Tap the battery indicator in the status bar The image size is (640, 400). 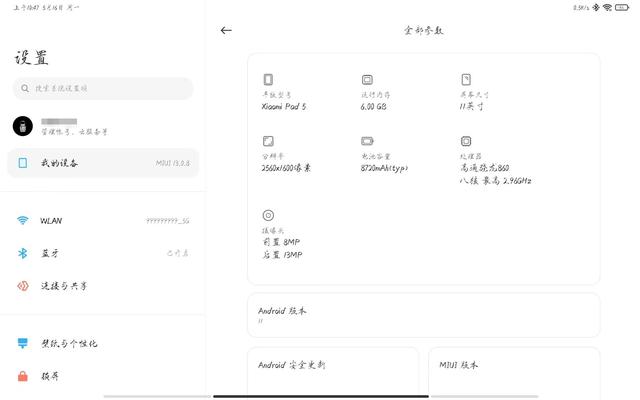point(622,7)
